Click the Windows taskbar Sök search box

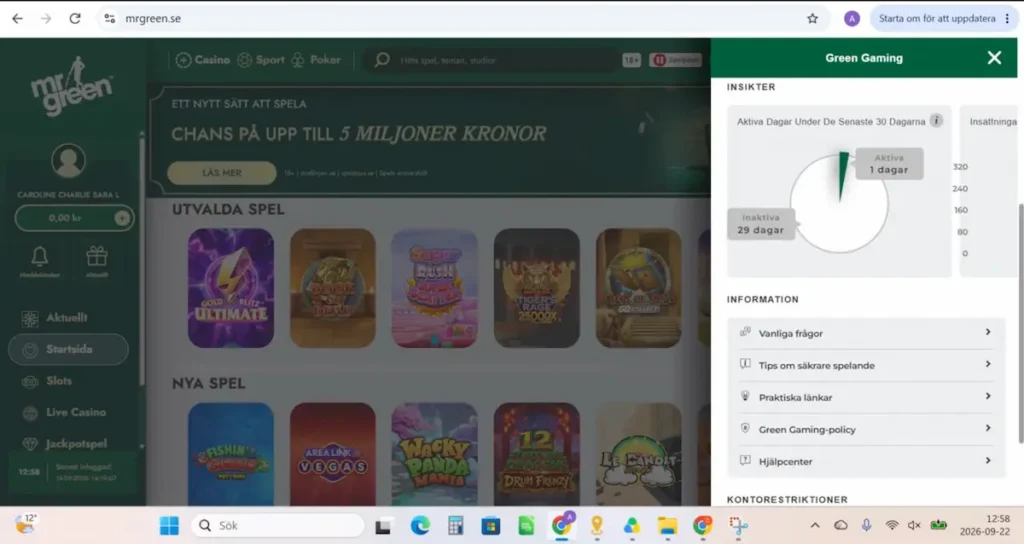tap(278, 526)
